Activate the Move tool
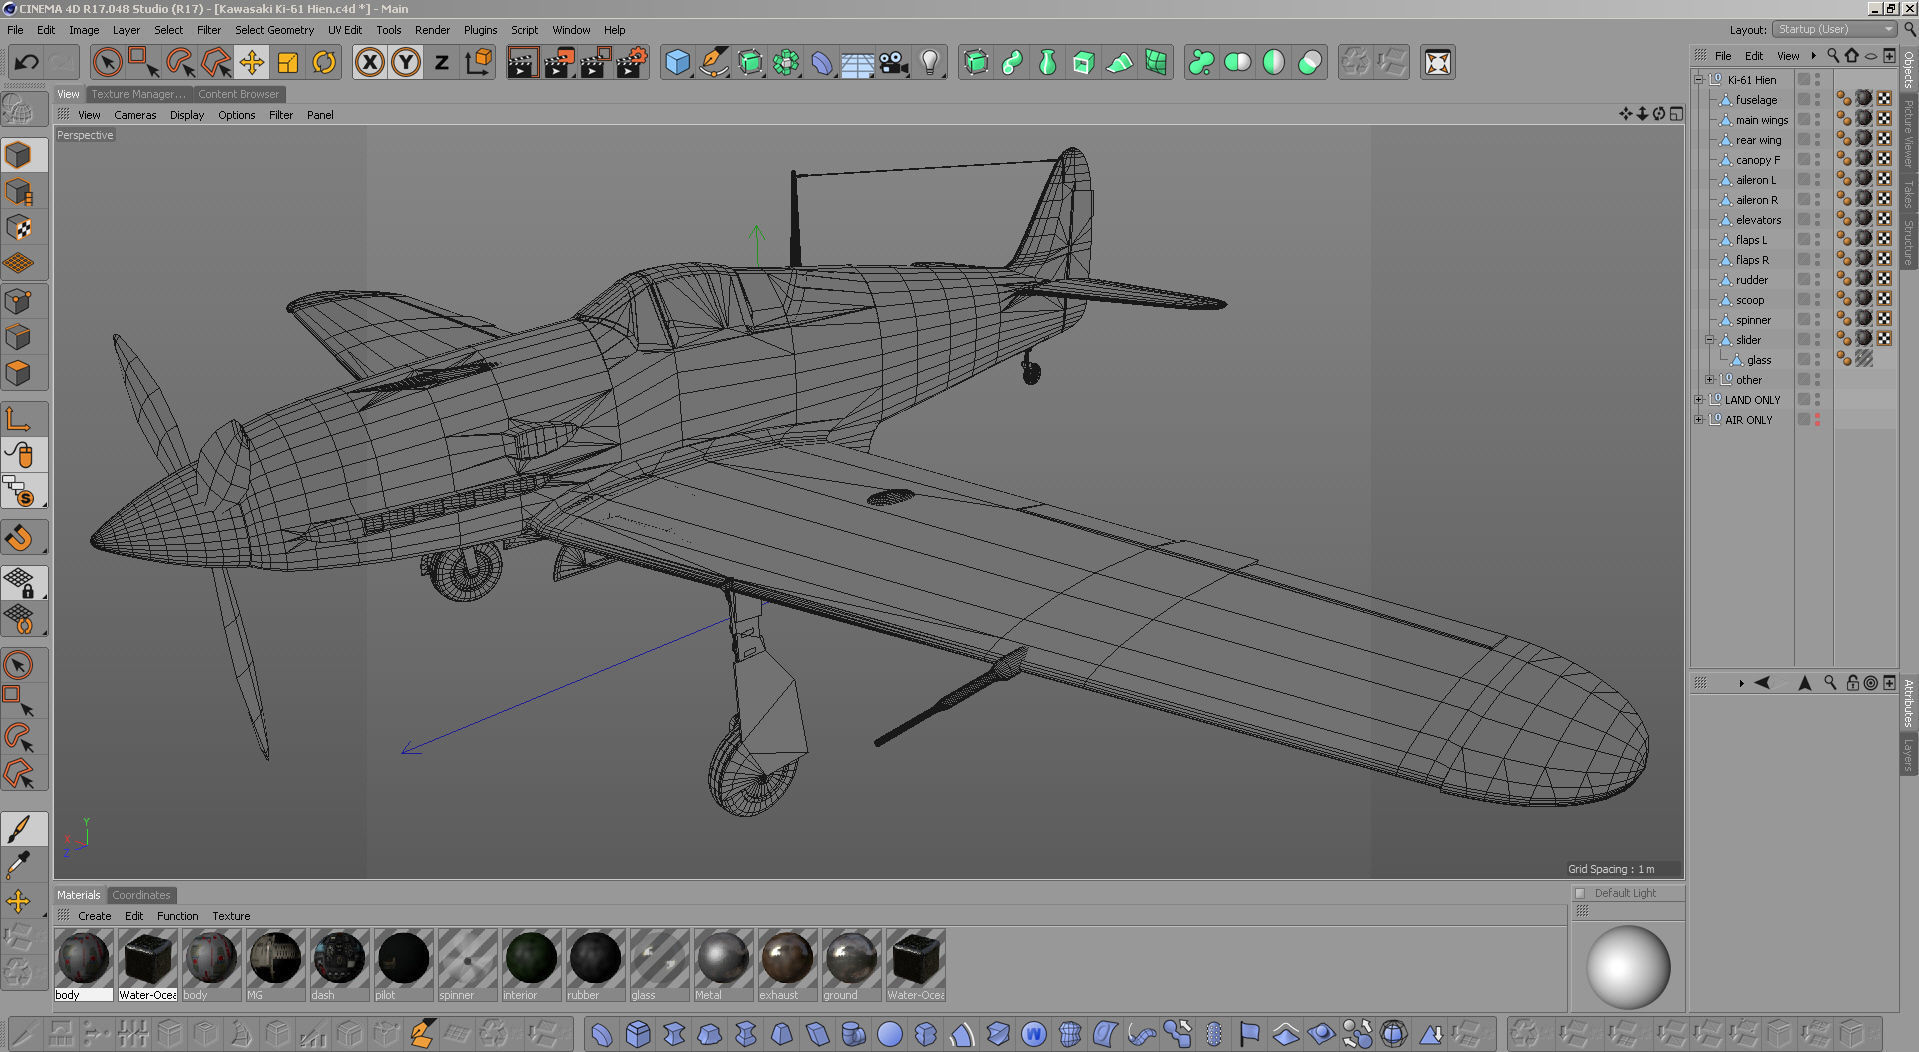This screenshot has width=1919, height=1052. pyautogui.click(x=252, y=63)
